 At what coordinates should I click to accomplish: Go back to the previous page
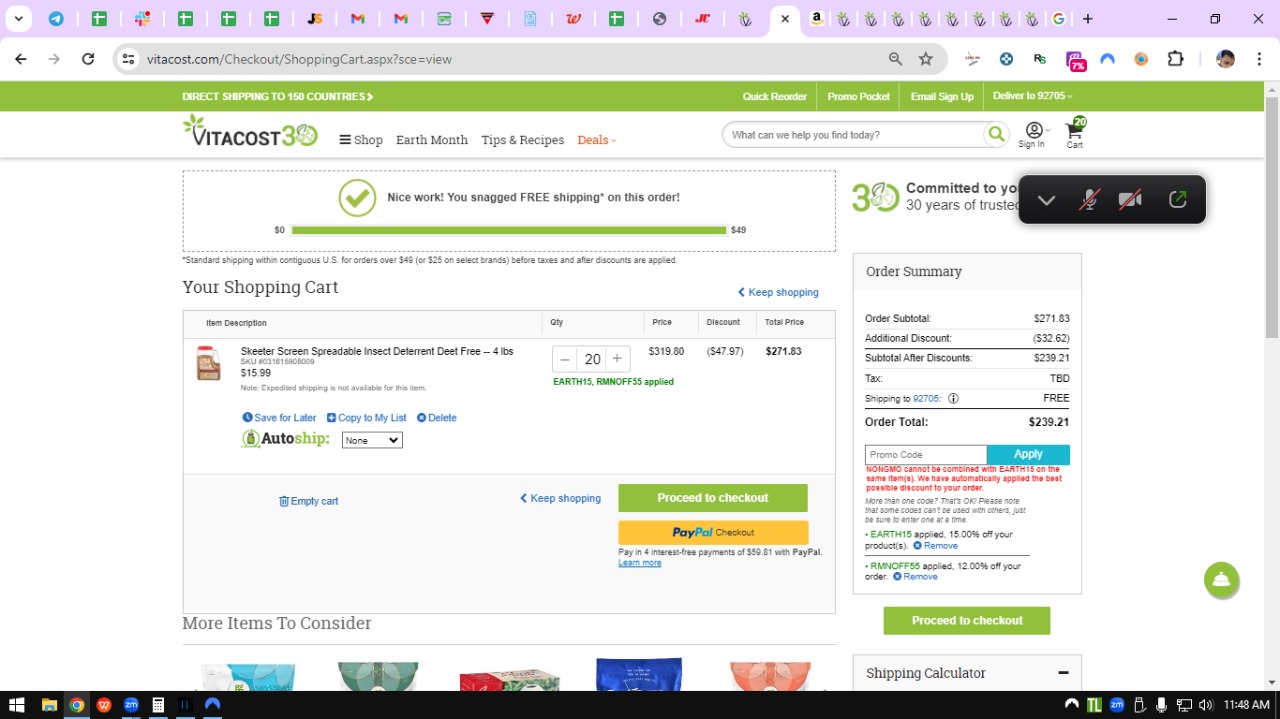click(x=21, y=59)
